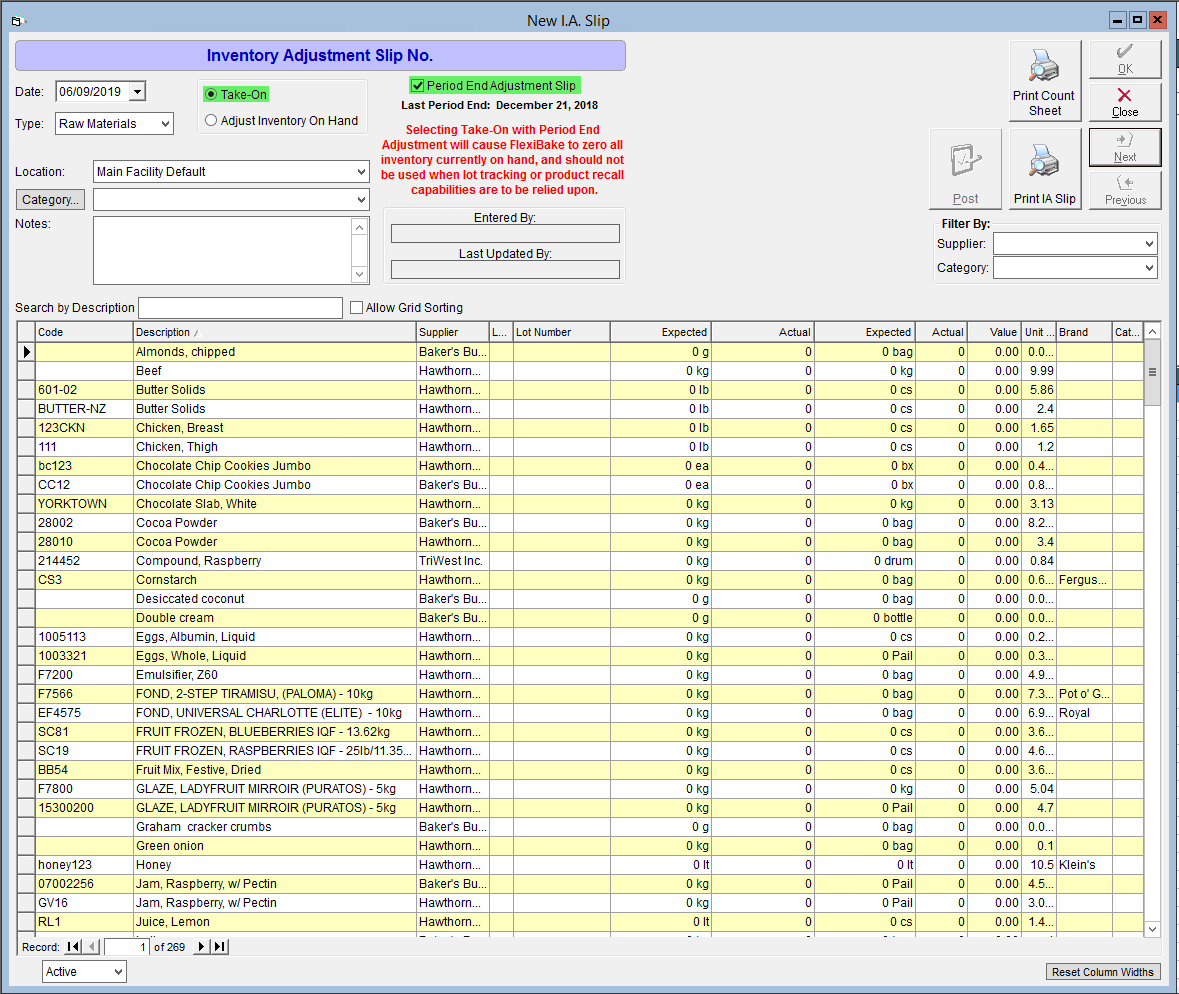Click the record number field
Image resolution: width=1179 pixels, height=994 pixels.
(x=126, y=947)
